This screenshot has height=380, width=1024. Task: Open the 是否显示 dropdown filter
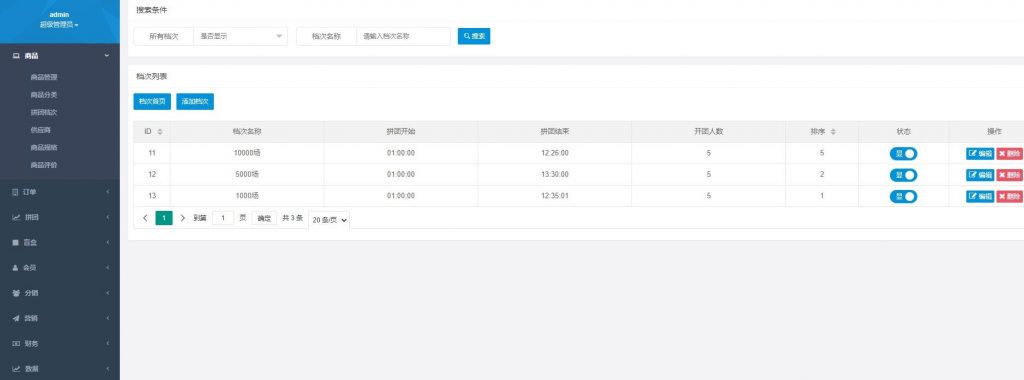[x=240, y=37]
